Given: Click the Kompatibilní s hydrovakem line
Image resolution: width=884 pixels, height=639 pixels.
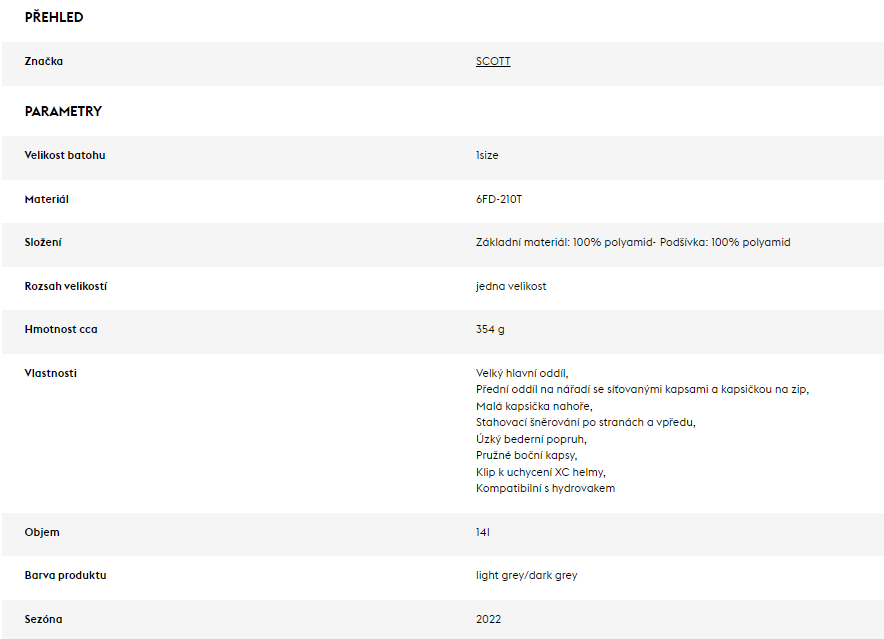Looking at the screenshot, I should click(x=545, y=488).
